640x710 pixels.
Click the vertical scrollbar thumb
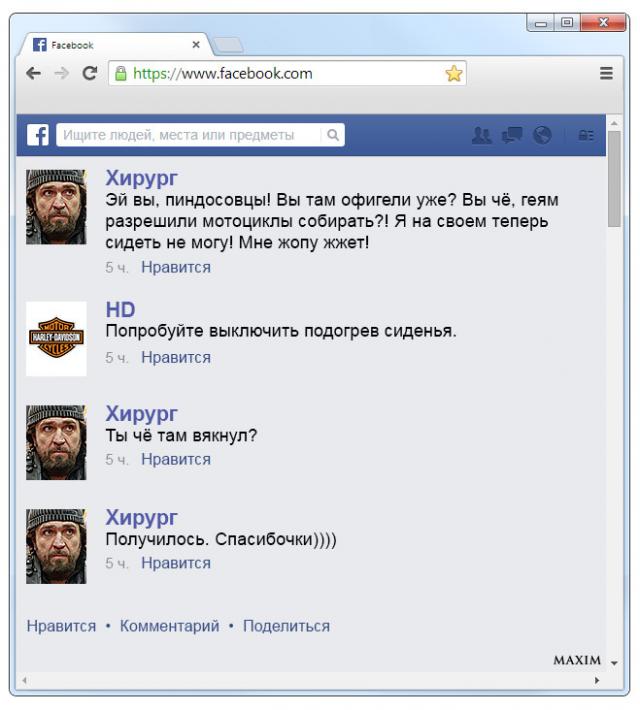pyautogui.click(x=614, y=179)
